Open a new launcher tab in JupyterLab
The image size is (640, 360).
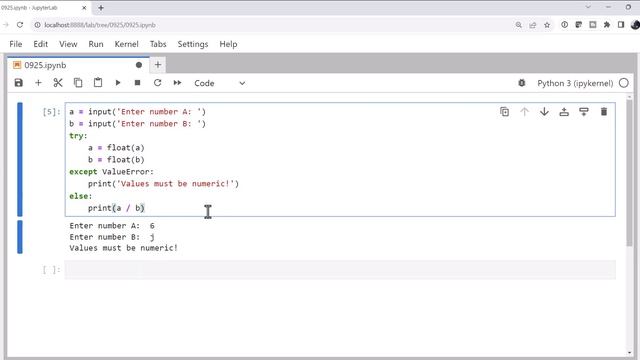pos(158,64)
